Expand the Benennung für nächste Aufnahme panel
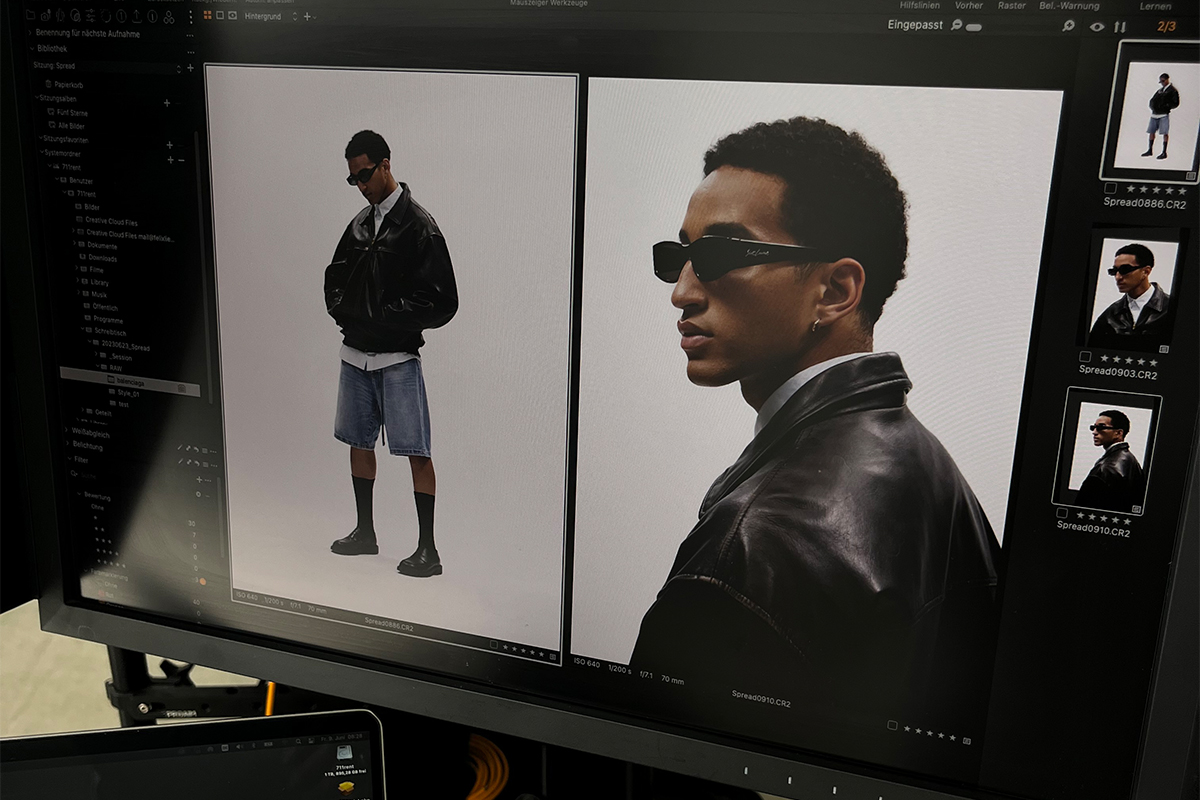The height and width of the screenshot is (800, 1200). click(28, 33)
